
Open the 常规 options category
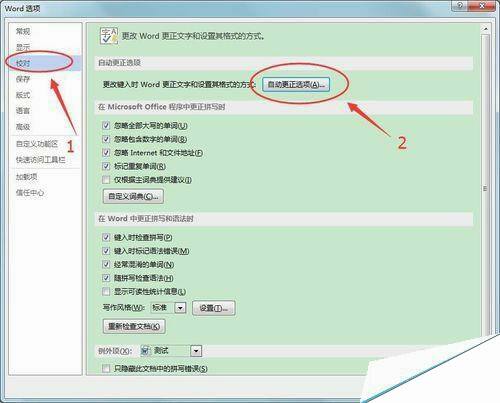point(23,31)
